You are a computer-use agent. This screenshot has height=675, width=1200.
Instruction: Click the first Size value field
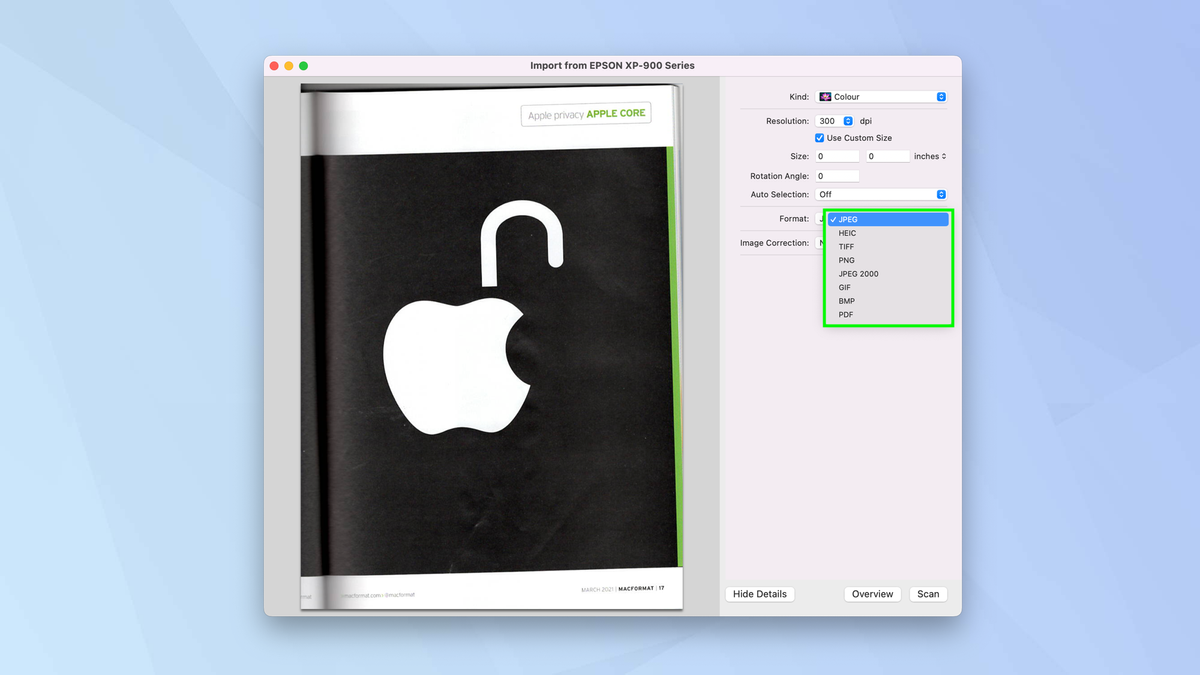(x=837, y=155)
